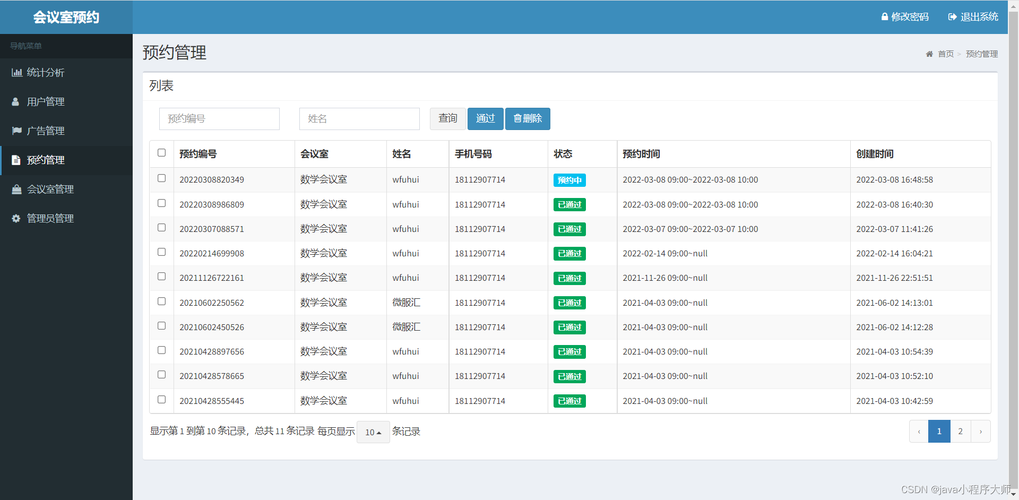This screenshot has height=500, width=1019.
Task: Click the user management person icon
Action: click(x=16, y=102)
